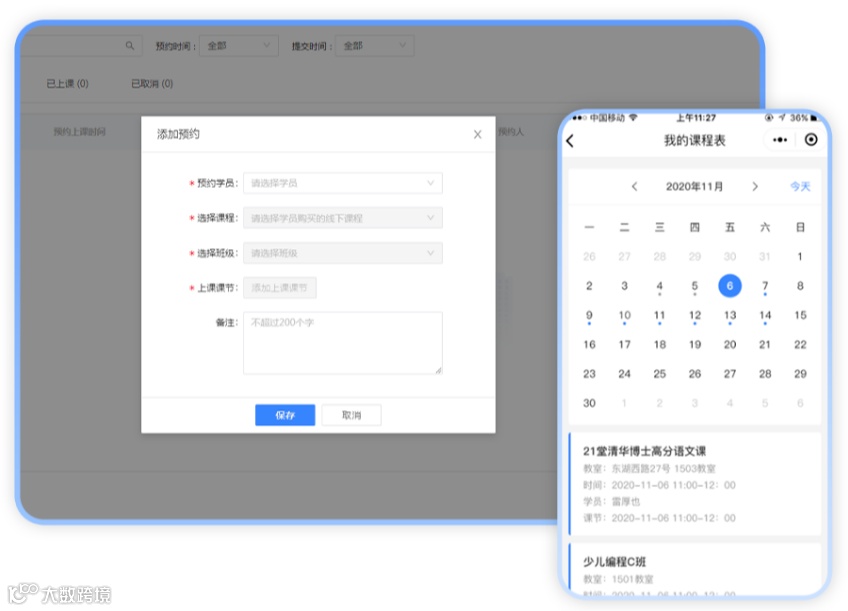Select November 4 in the calendar
Viewport: 848px width, 611px height.
click(659, 285)
